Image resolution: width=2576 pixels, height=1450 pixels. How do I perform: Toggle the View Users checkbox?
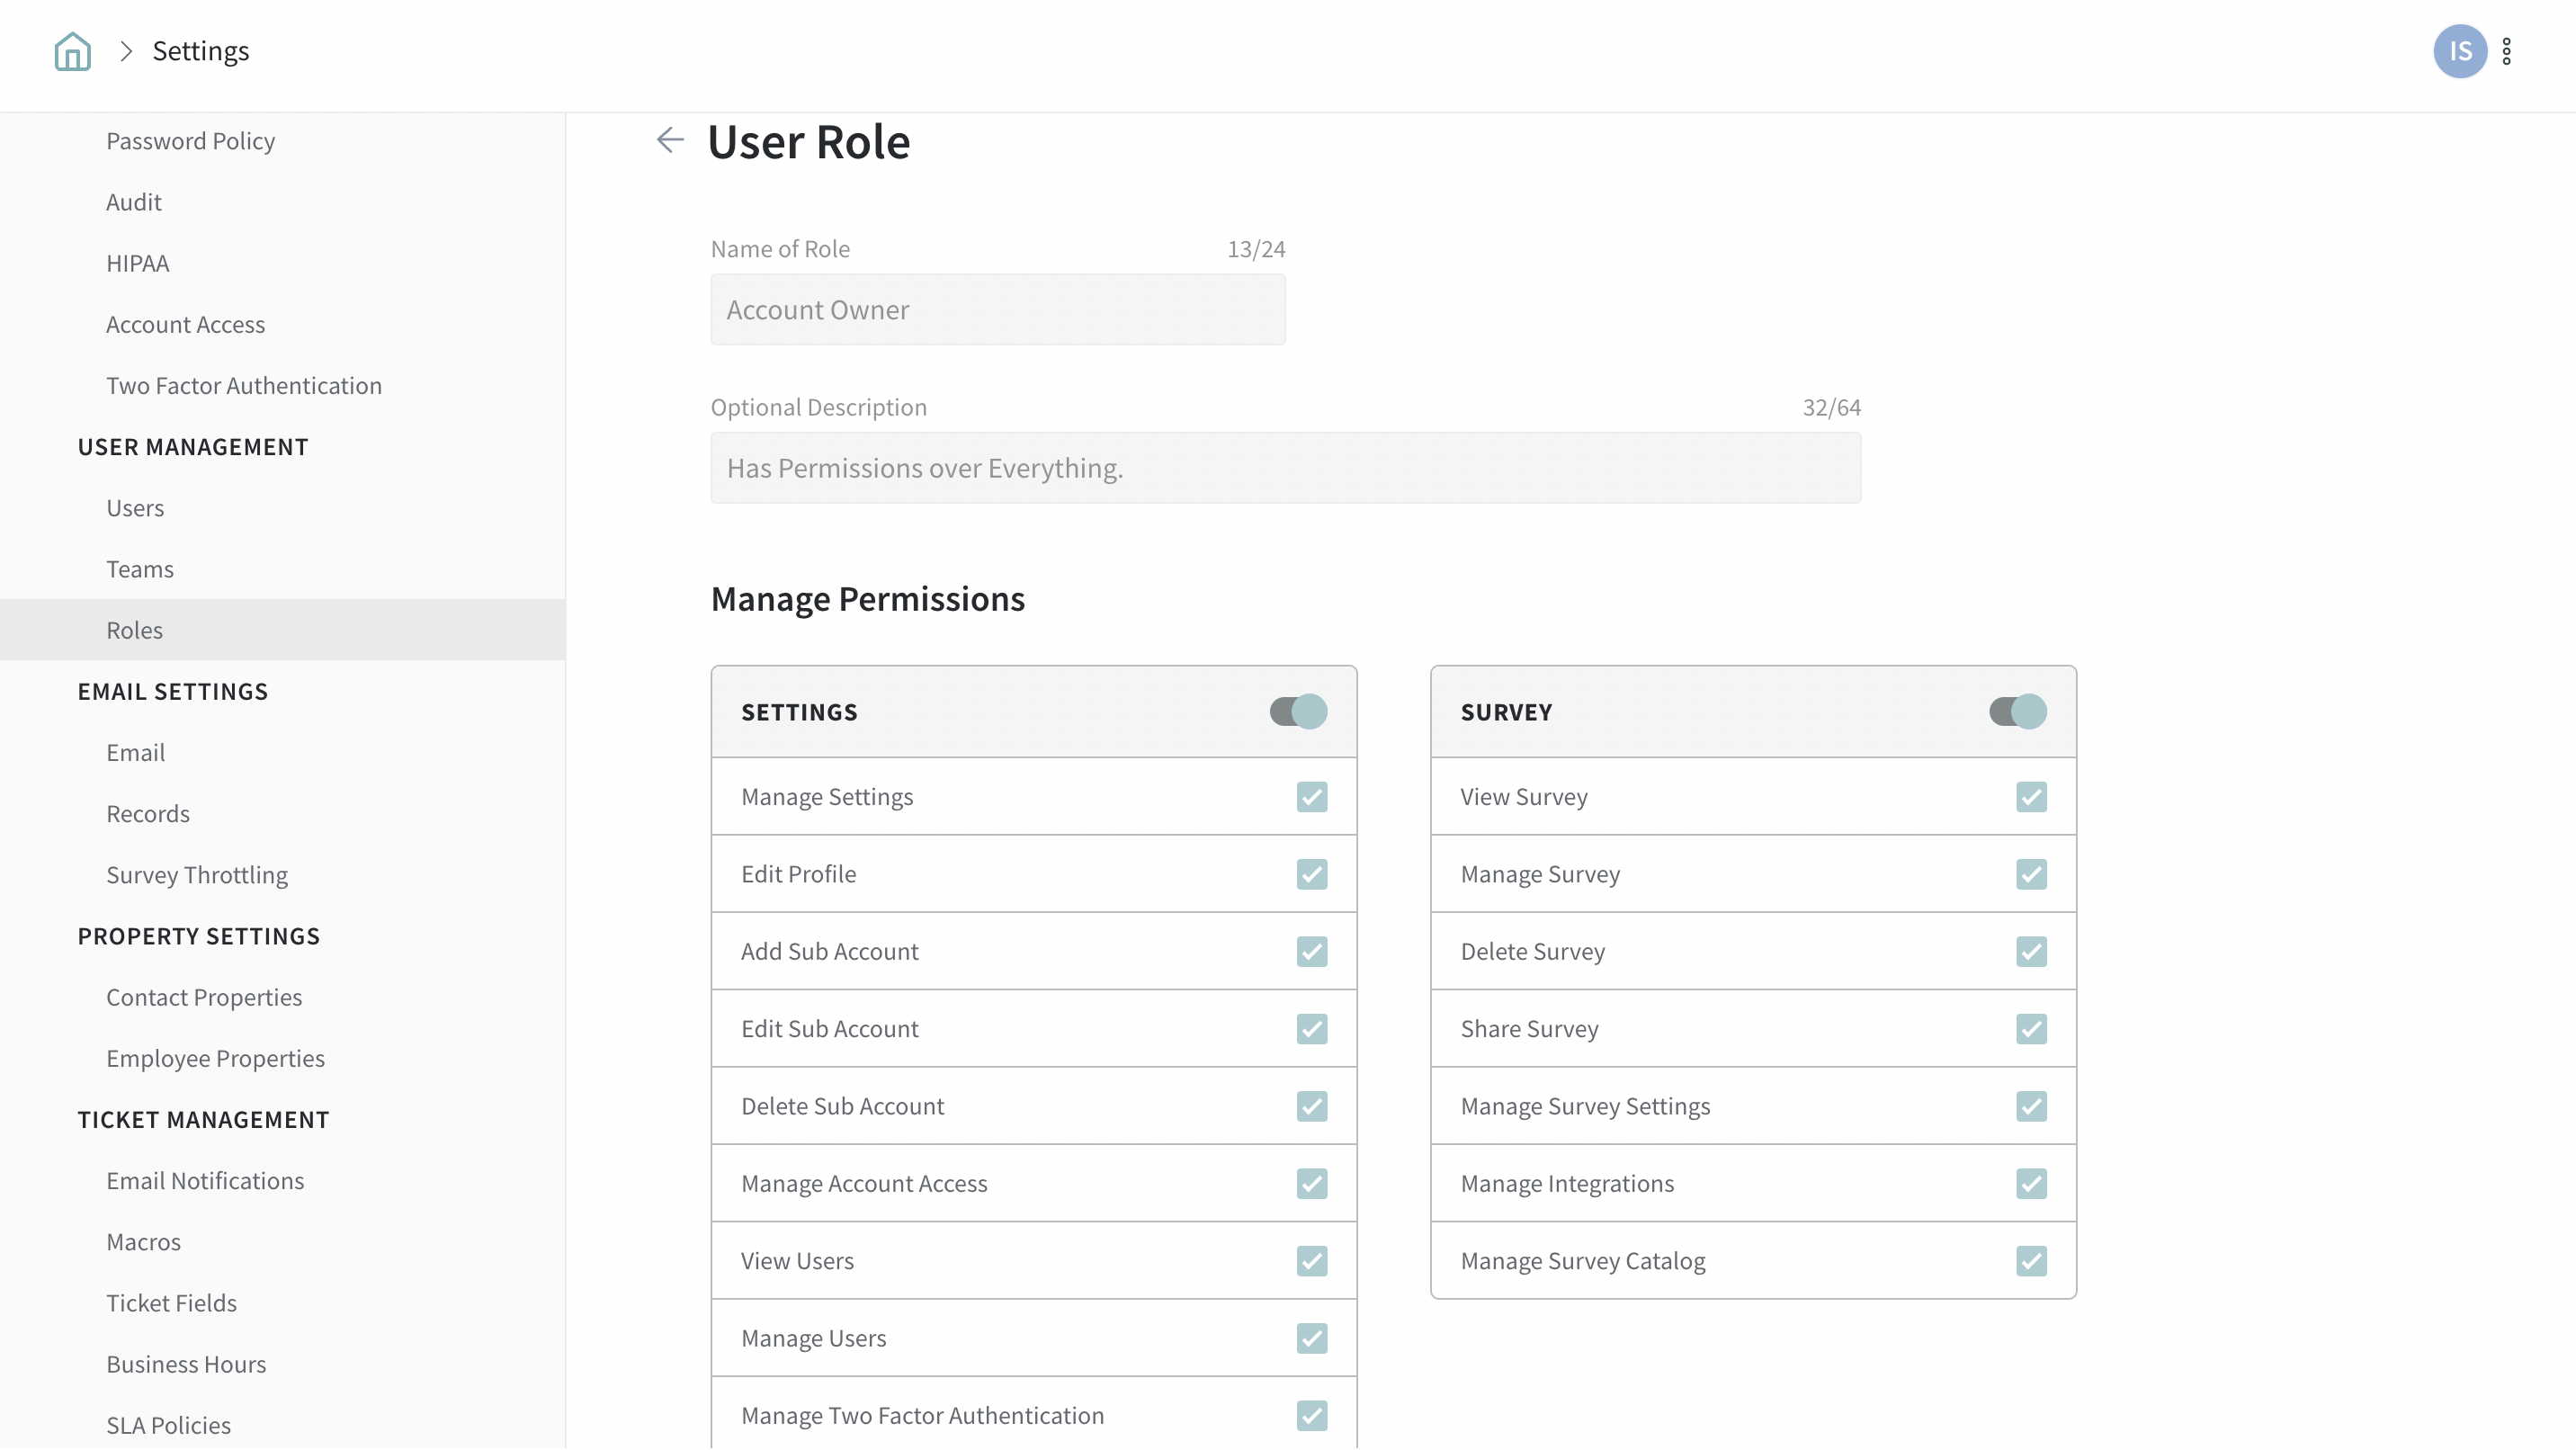(x=1311, y=1261)
